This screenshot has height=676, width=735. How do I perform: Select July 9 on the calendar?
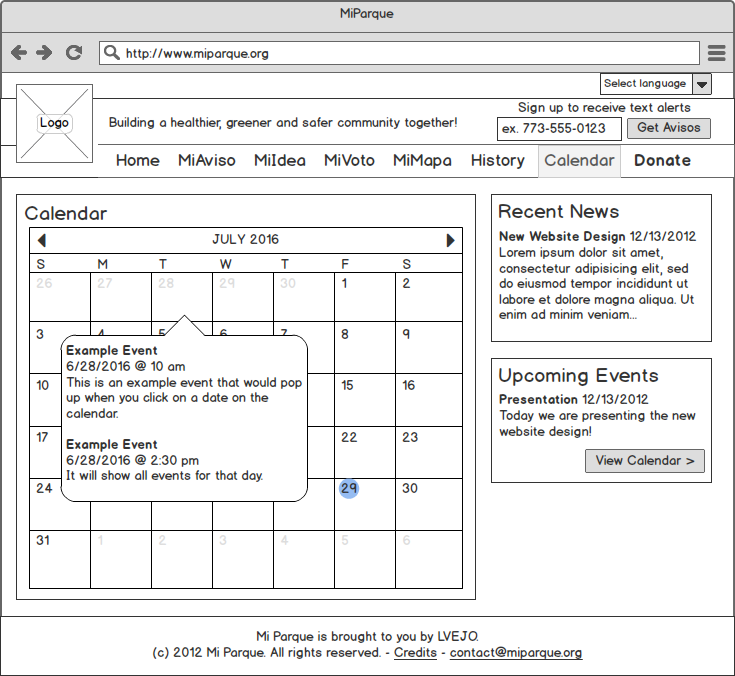[428, 347]
